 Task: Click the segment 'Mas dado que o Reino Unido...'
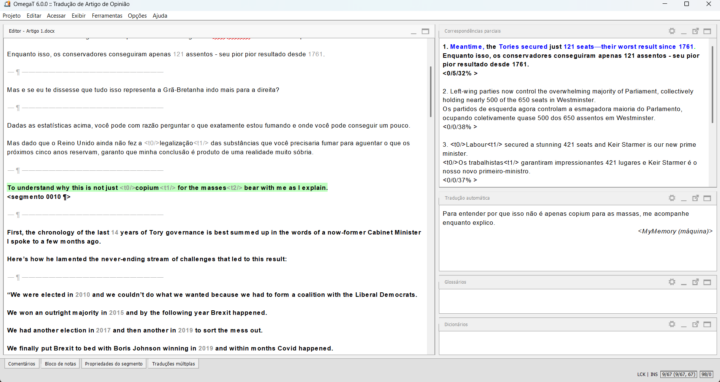(x=208, y=148)
